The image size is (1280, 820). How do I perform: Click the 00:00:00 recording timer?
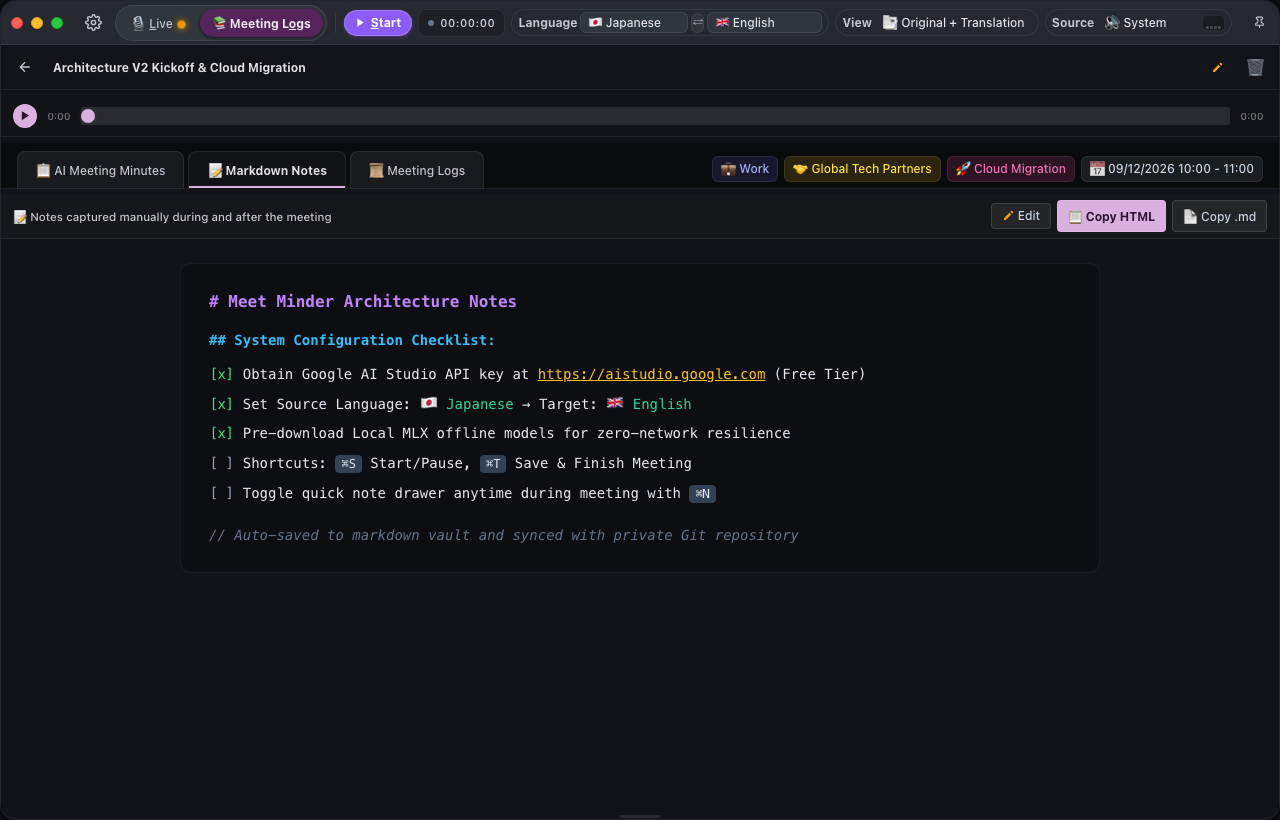pyautogui.click(x=461, y=23)
